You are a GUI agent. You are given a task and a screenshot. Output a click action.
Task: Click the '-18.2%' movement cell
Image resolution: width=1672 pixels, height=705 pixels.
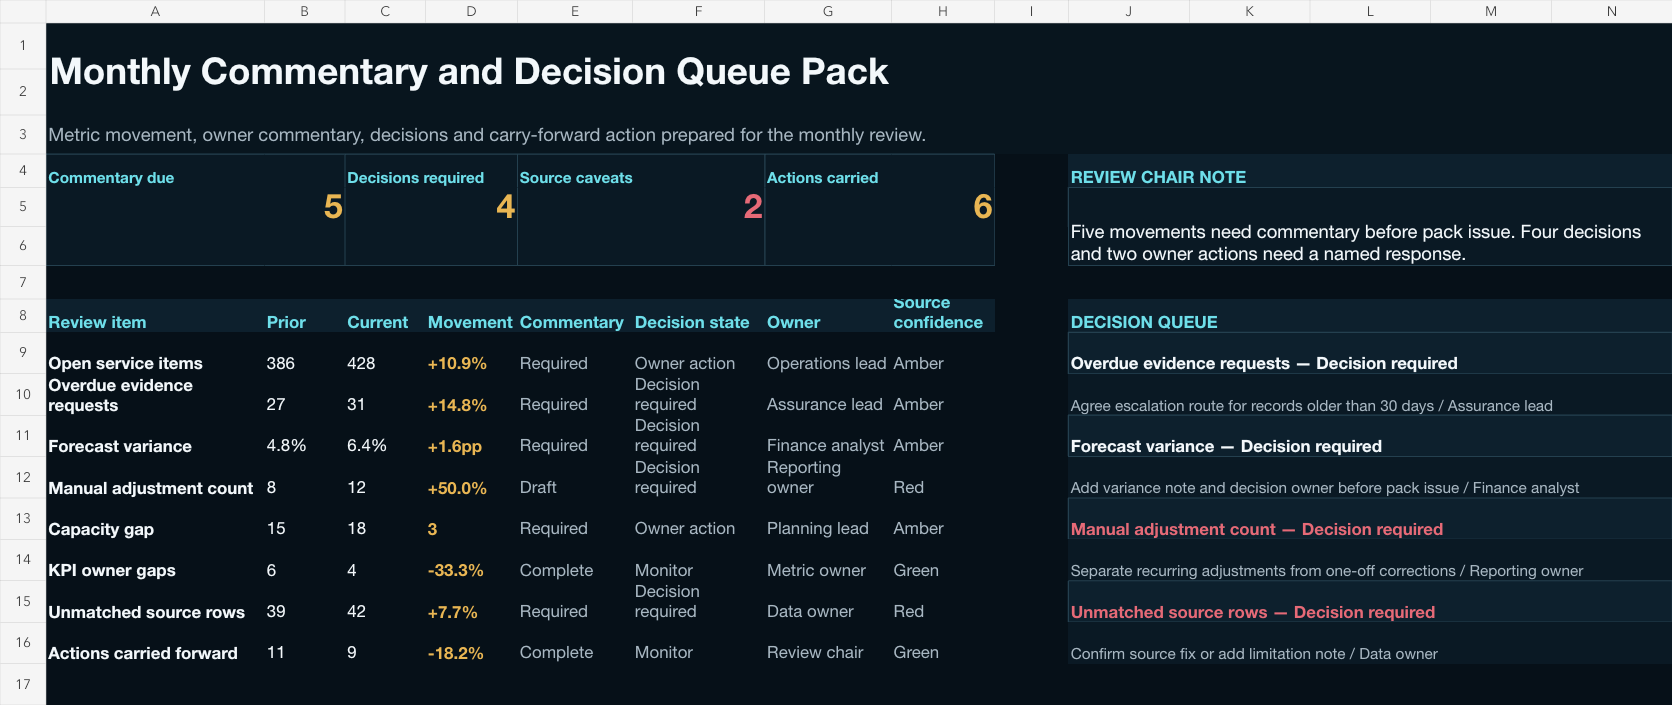click(456, 653)
